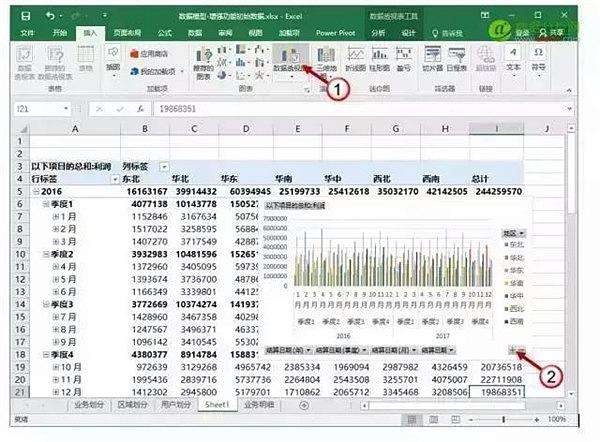Switch to Normal view in status bar
Viewport: 600px width, 442px height.
tap(412, 420)
